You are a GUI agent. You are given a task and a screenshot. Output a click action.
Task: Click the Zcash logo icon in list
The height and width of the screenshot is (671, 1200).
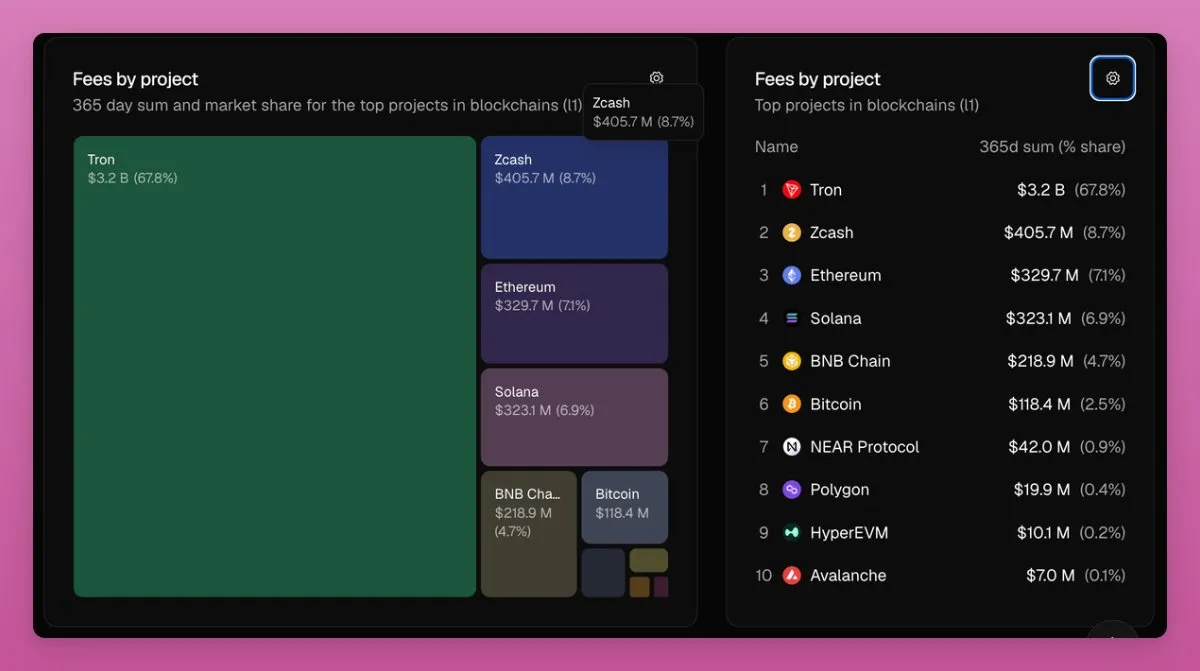(x=792, y=233)
